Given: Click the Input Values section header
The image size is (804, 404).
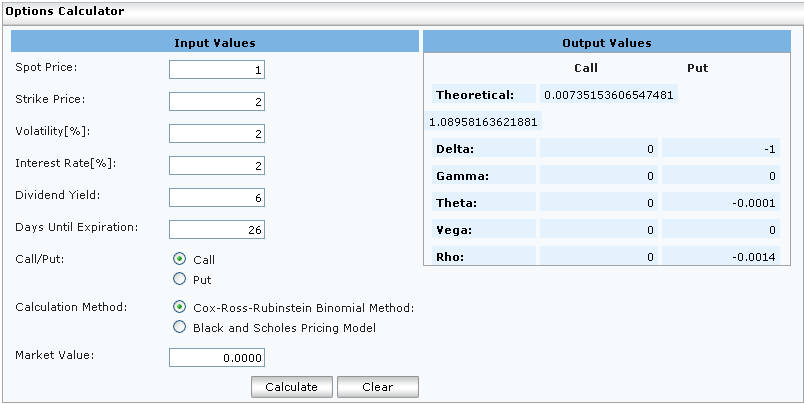Looking at the screenshot, I should (x=215, y=43).
